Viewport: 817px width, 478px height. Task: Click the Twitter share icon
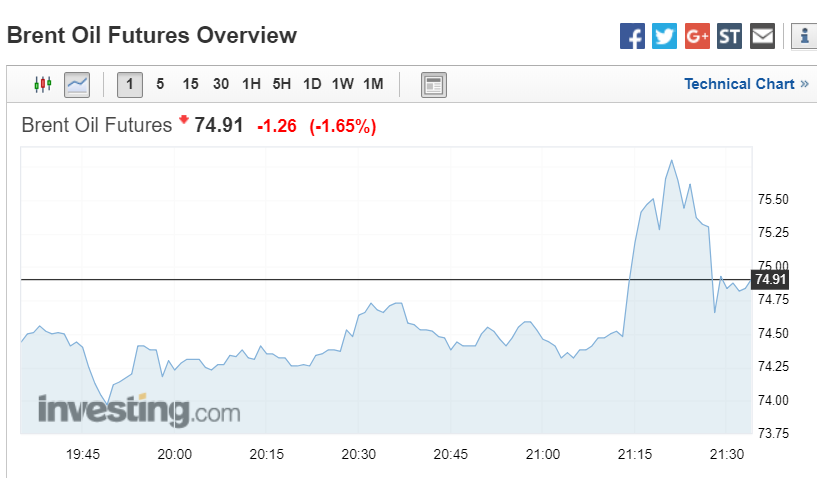pyautogui.click(x=664, y=37)
